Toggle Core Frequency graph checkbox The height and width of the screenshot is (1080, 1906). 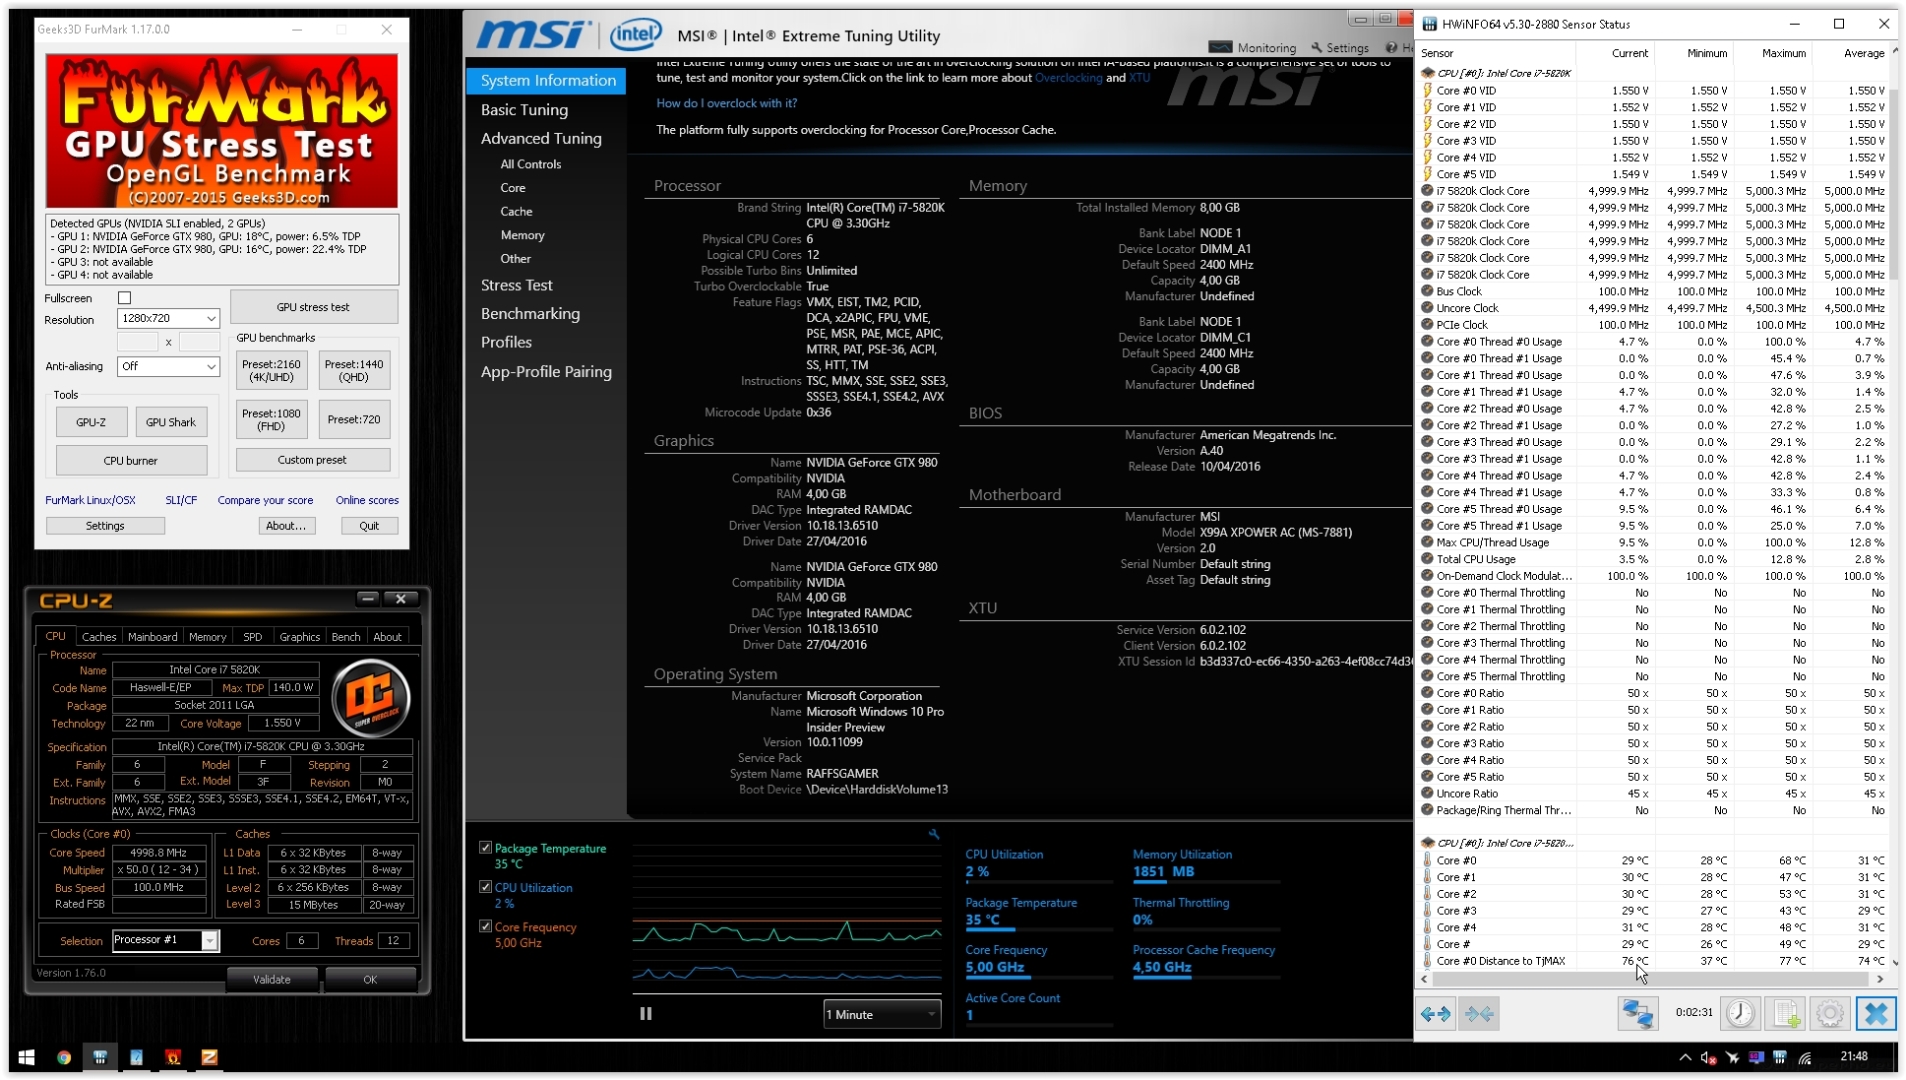(x=486, y=927)
